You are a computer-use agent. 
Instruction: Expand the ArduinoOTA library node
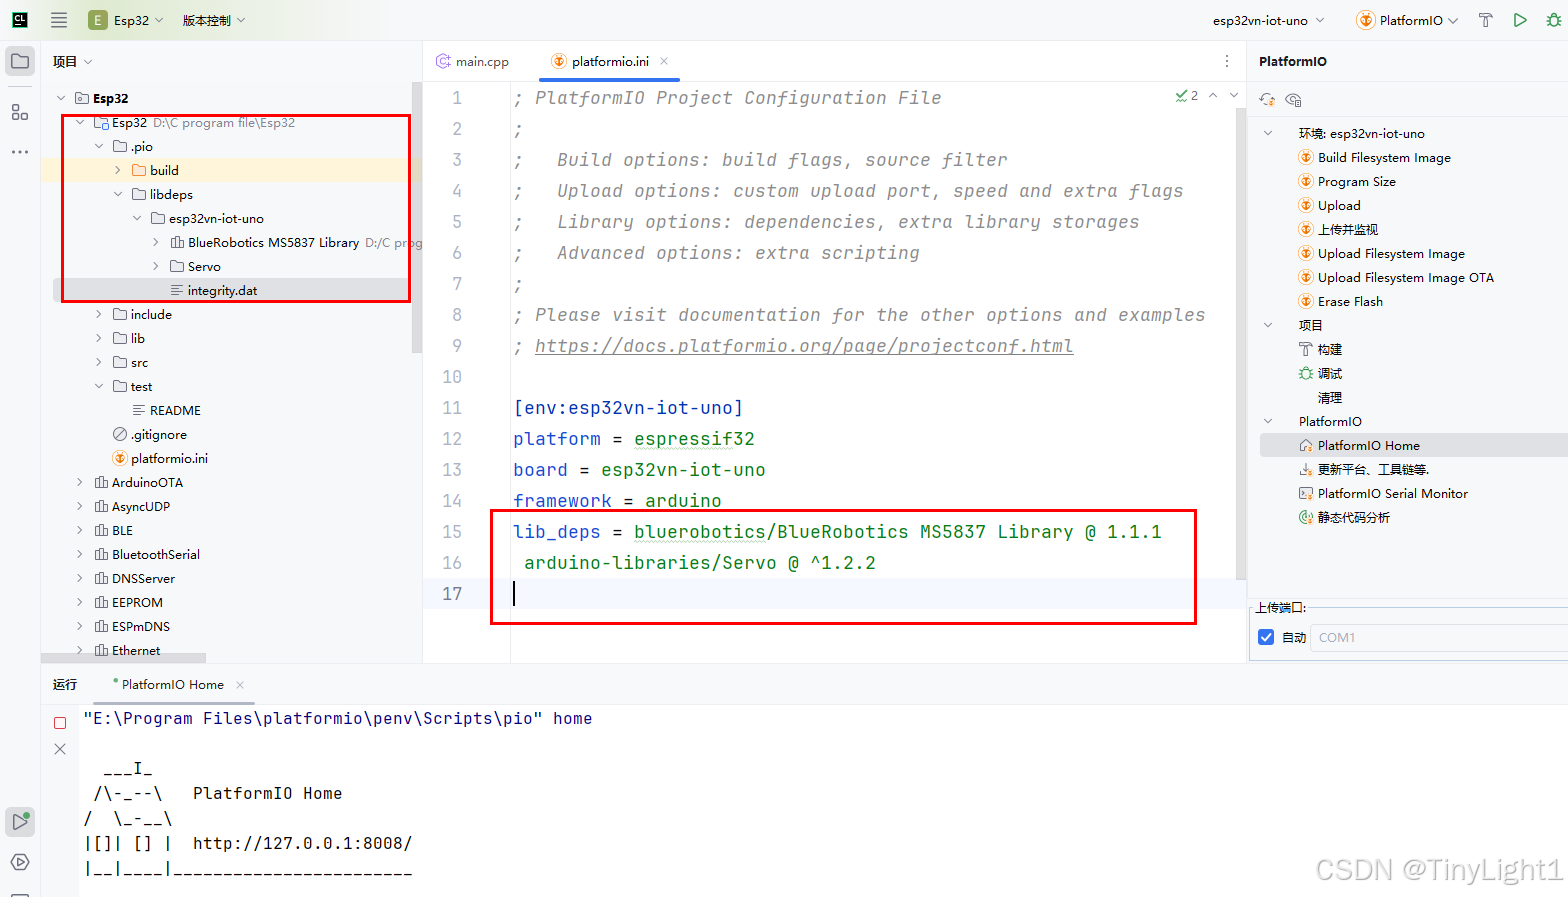80,483
